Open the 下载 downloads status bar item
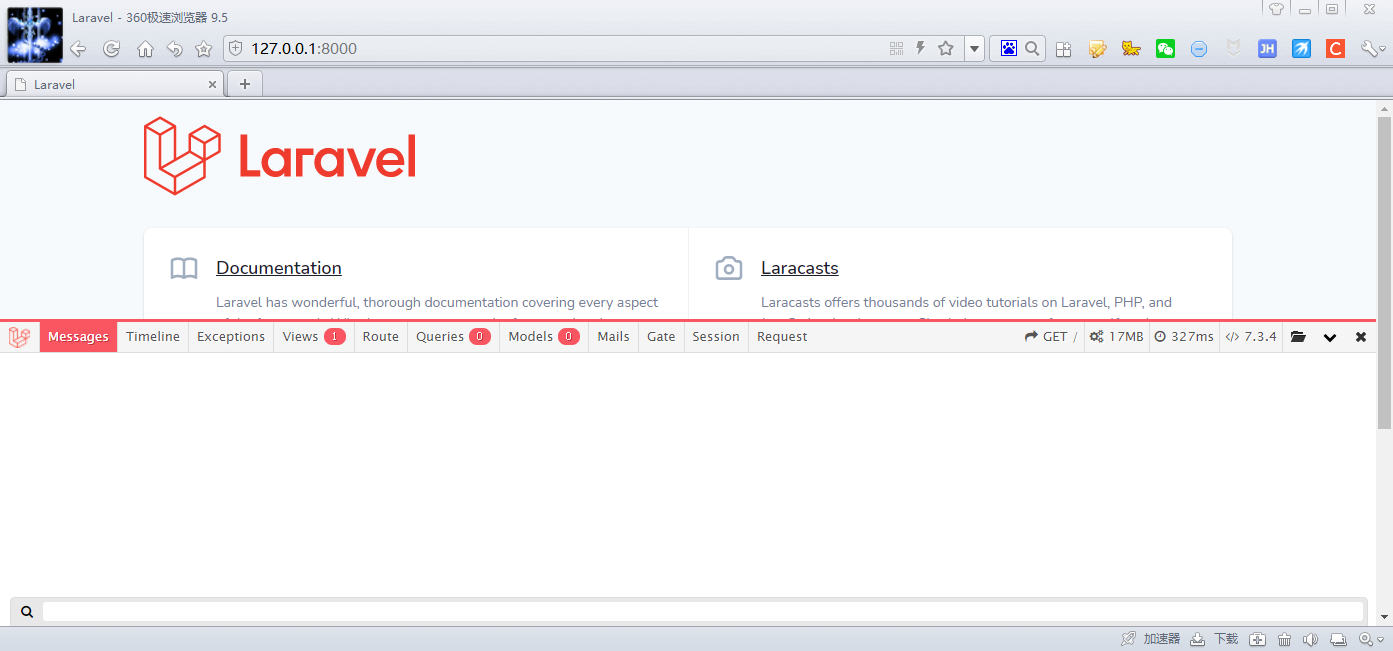The height and width of the screenshot is (651, 1393). pyautogui.click(x=1214, y=639)
